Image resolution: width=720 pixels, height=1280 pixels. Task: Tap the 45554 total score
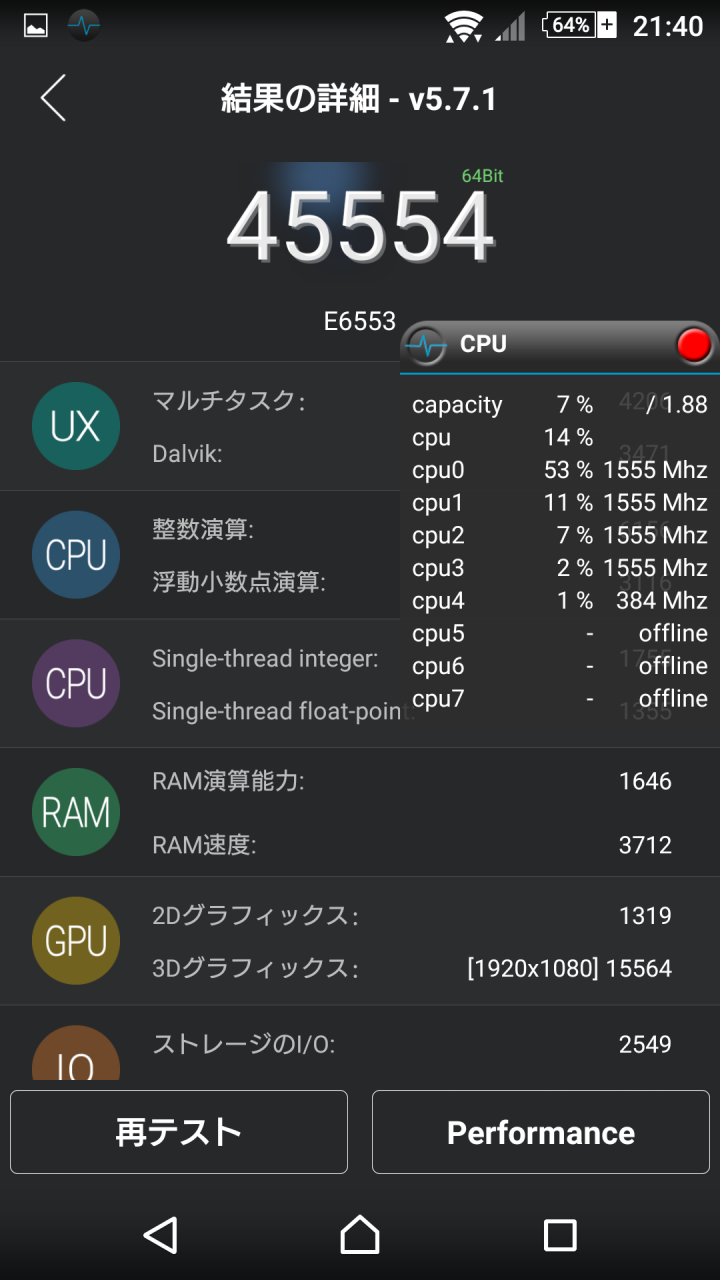click(360, 228)
